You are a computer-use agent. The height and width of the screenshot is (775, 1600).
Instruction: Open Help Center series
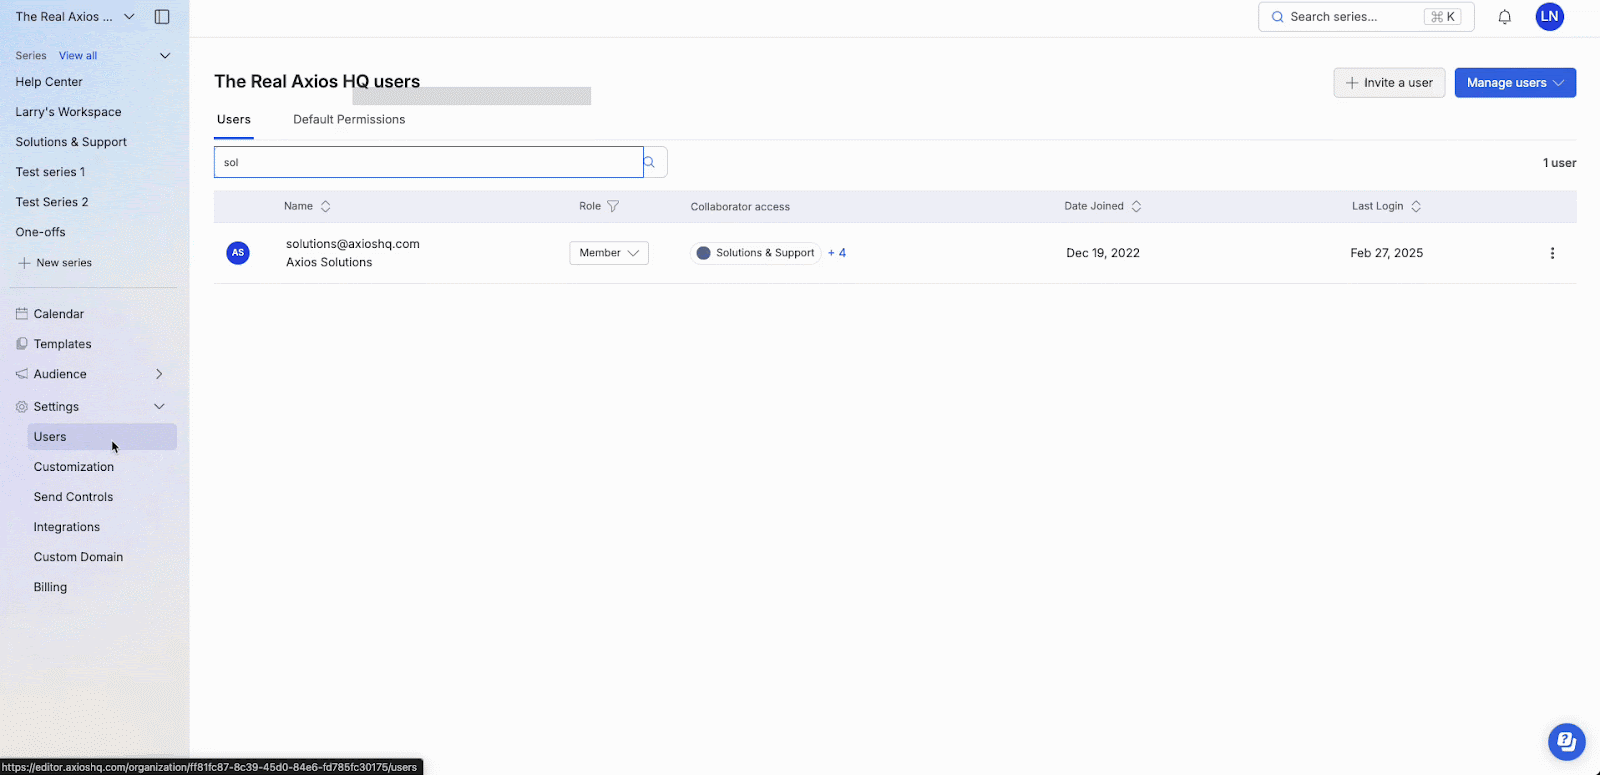pyautogui.click(x=49, y=82)
